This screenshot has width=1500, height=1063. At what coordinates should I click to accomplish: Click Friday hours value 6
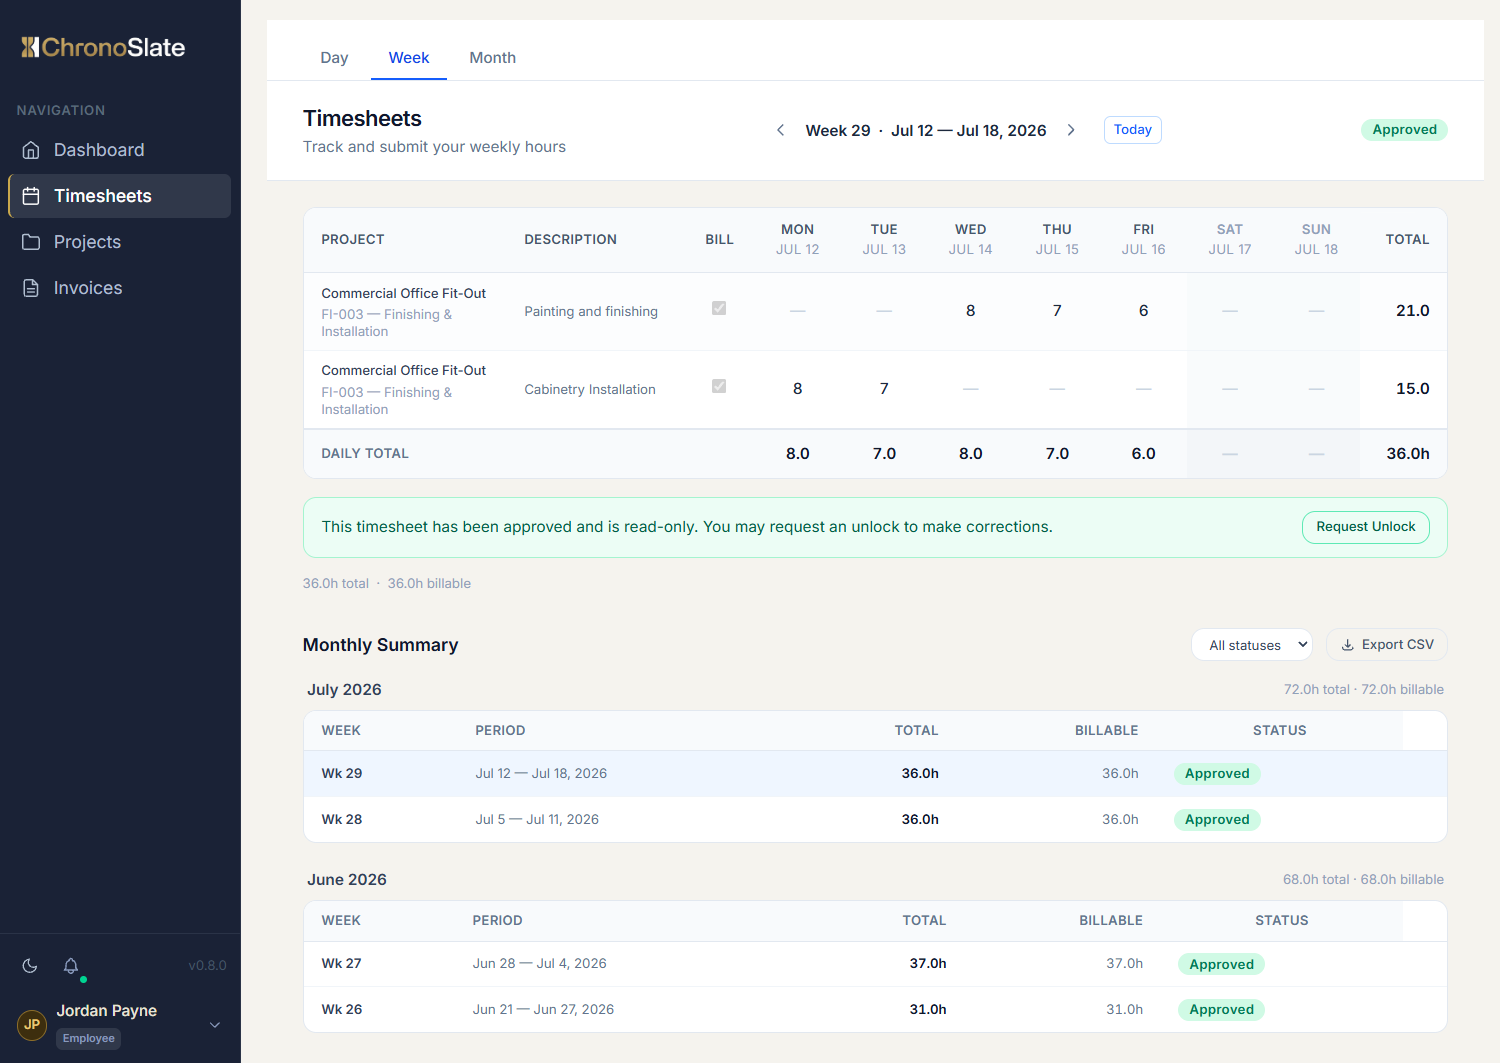1143,311
